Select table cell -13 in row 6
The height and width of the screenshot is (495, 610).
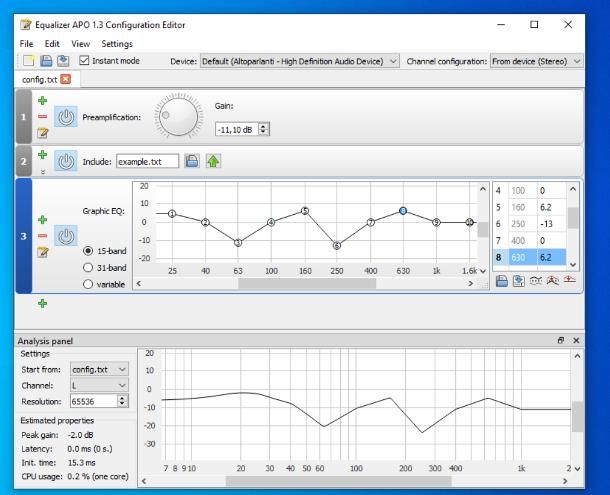click(x=551, y=224)
